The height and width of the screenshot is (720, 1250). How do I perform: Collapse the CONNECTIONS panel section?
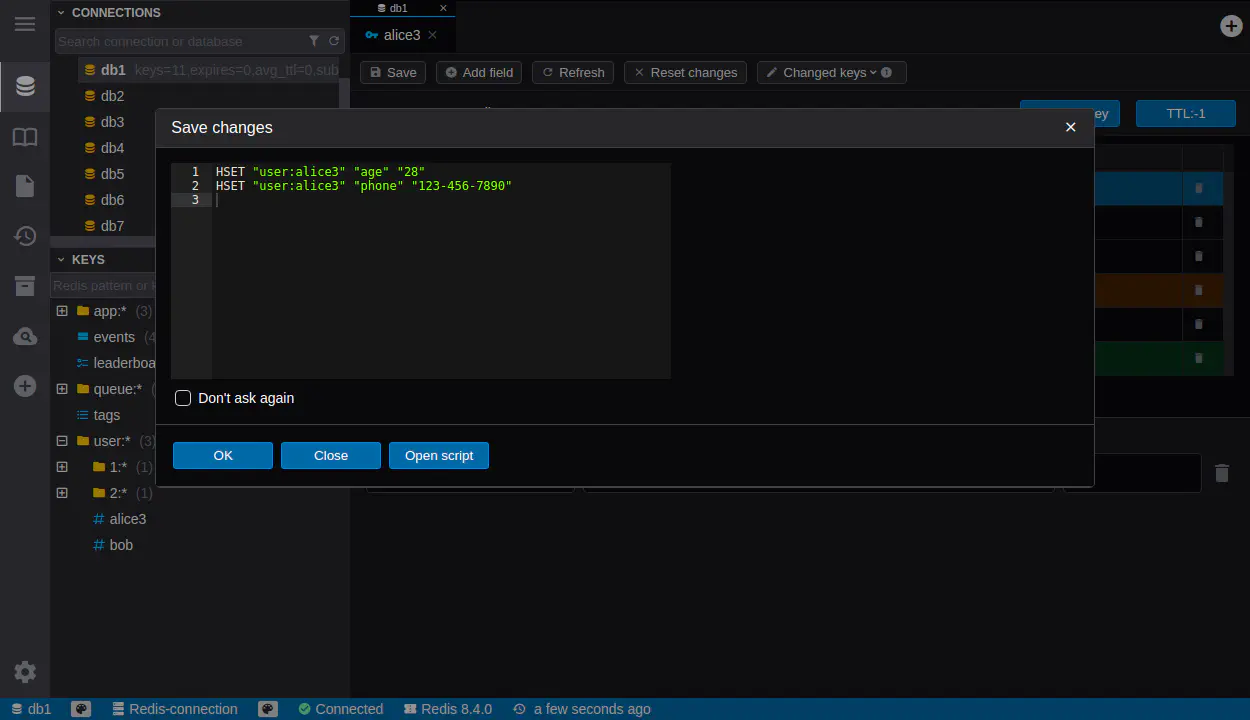click(x=61, y=13)
